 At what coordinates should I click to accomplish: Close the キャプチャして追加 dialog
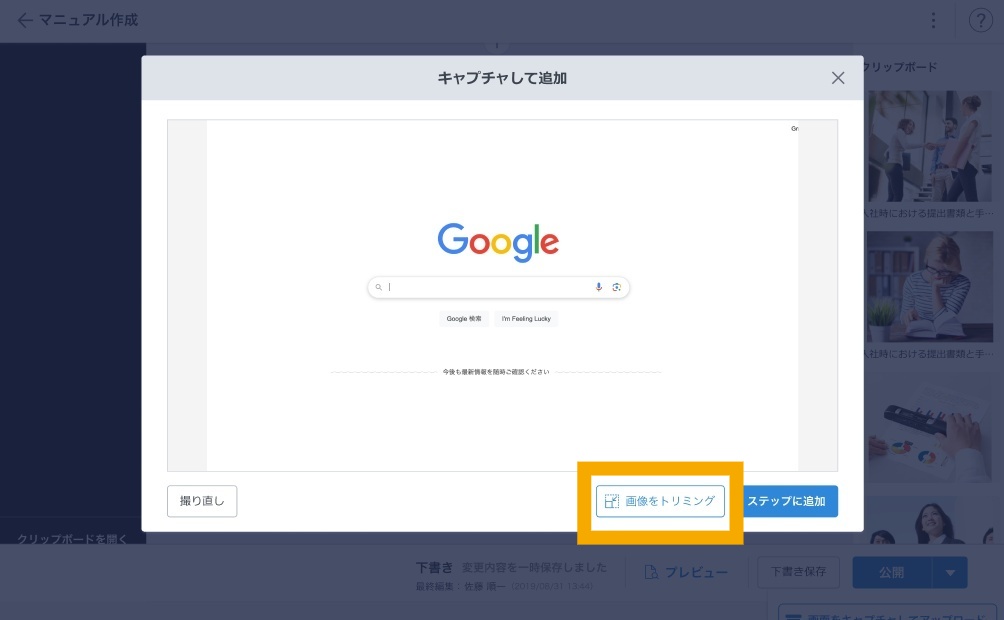coord(838,78)
